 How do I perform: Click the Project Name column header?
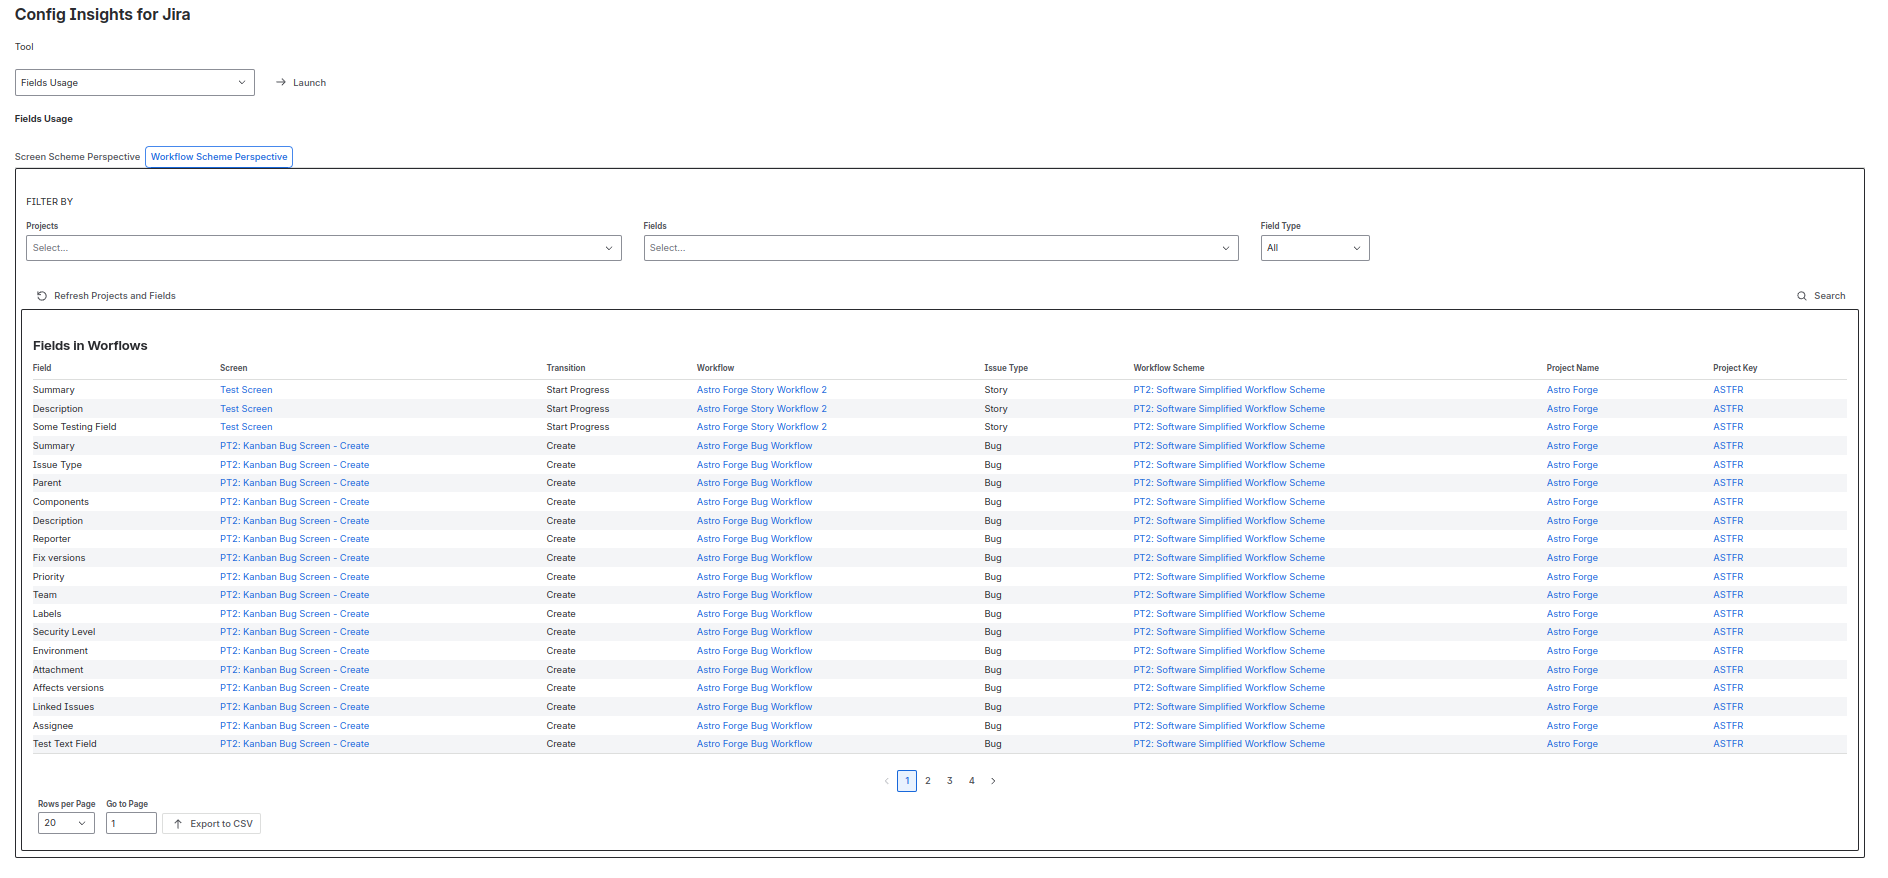[x=1573, y=368]
